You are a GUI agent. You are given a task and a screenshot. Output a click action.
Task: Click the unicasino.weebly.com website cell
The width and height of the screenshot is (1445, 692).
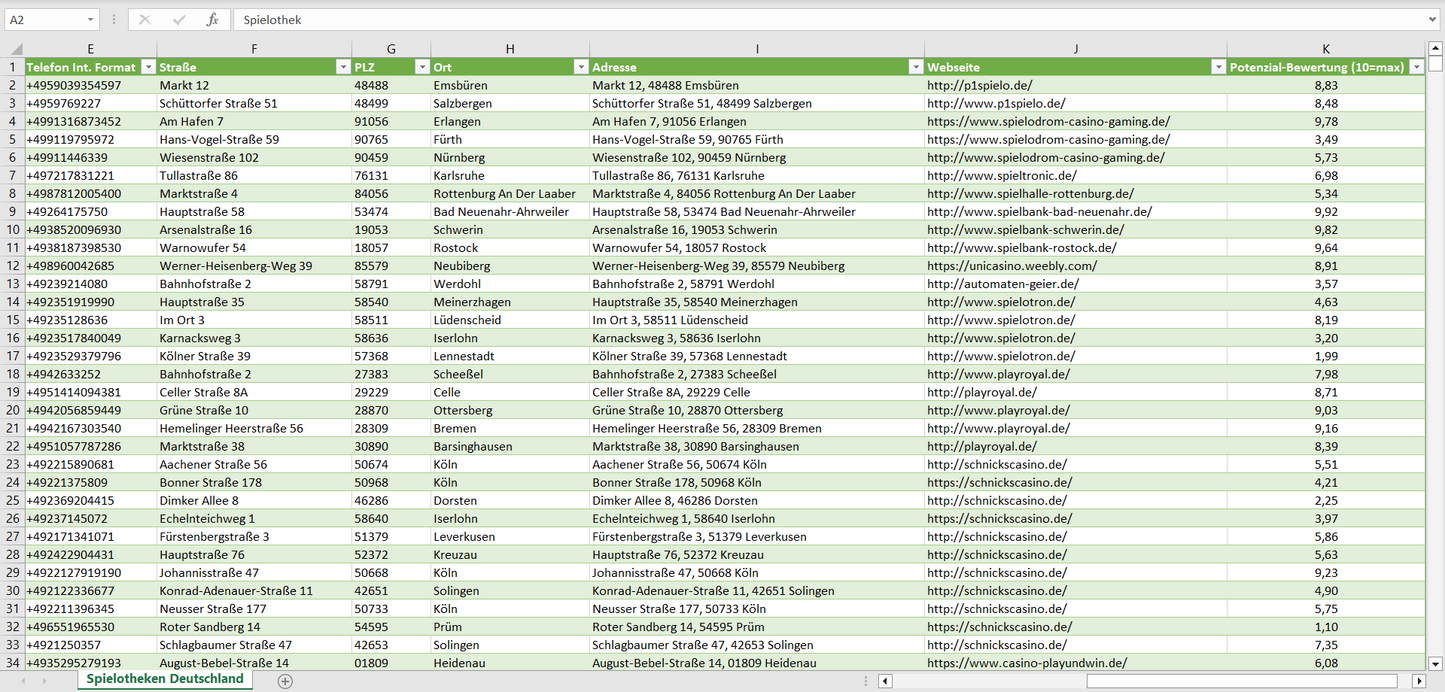[1011, 266]
